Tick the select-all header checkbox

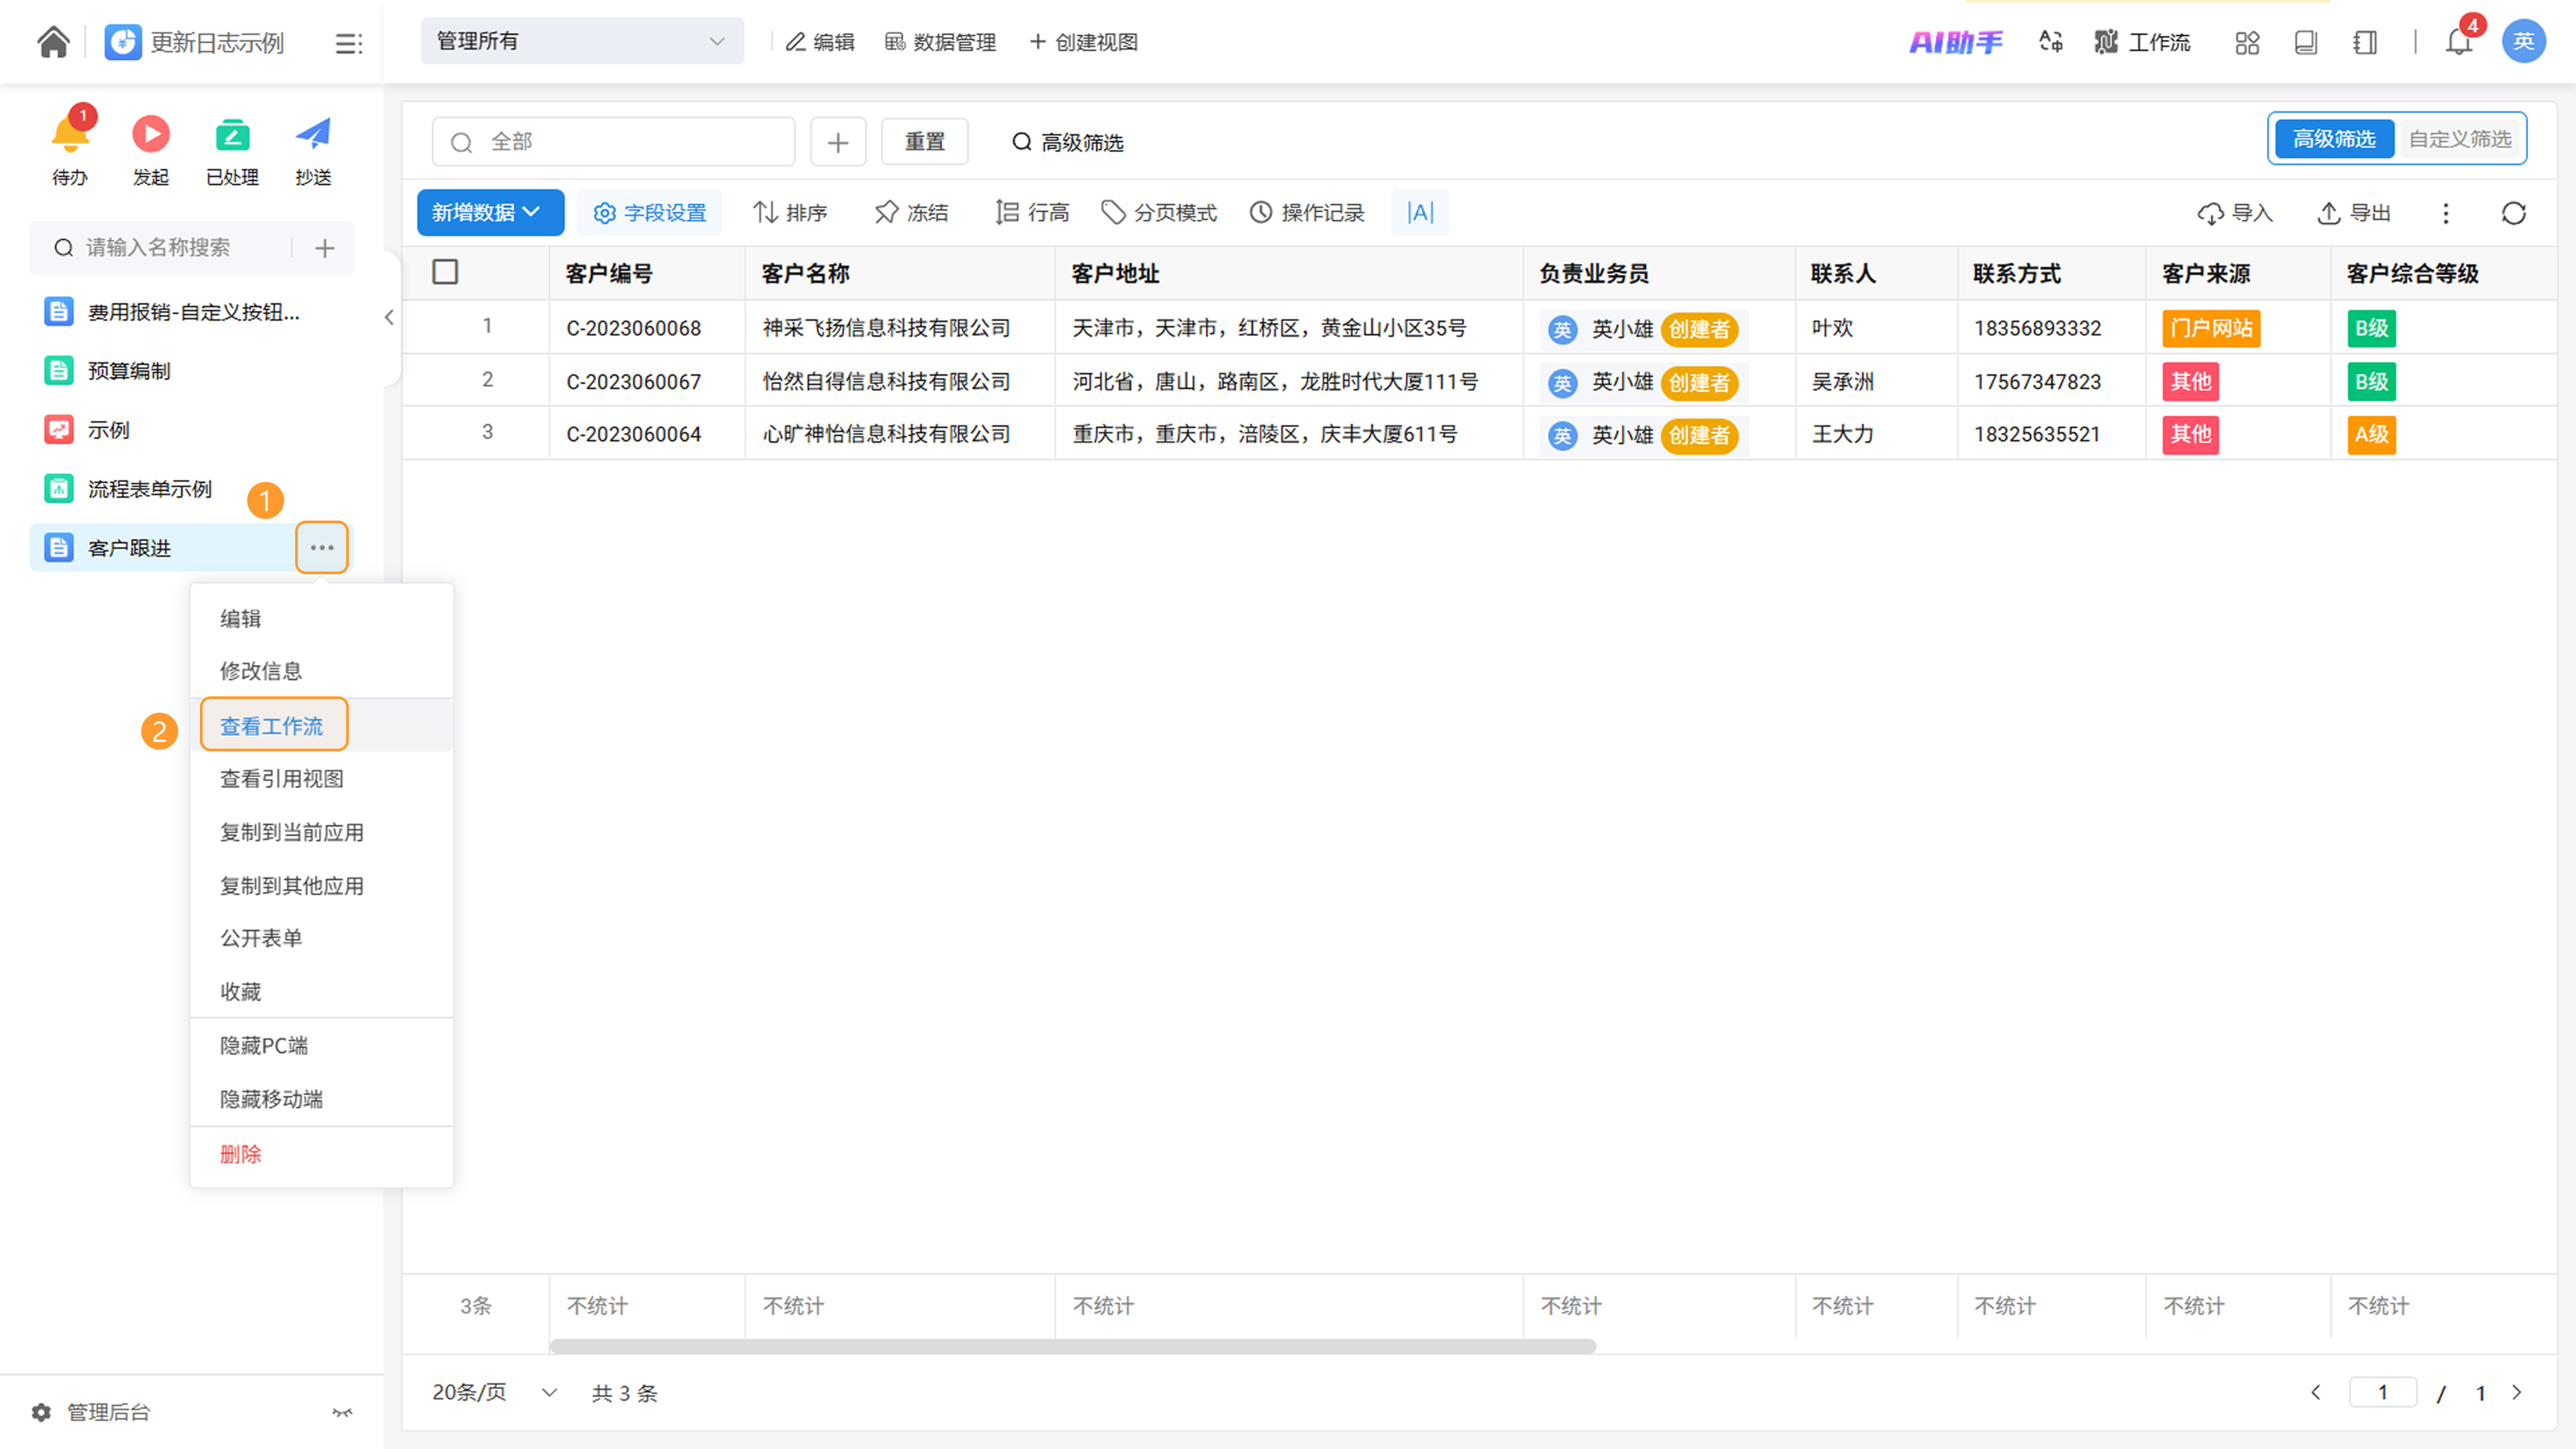445,272
